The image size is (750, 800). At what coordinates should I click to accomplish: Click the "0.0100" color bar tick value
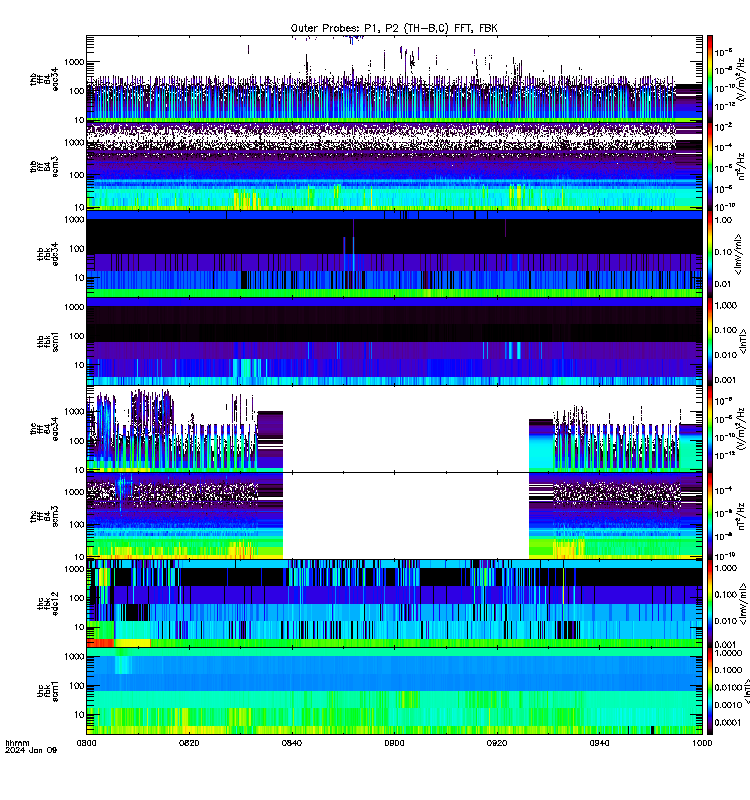click(728, 687)
